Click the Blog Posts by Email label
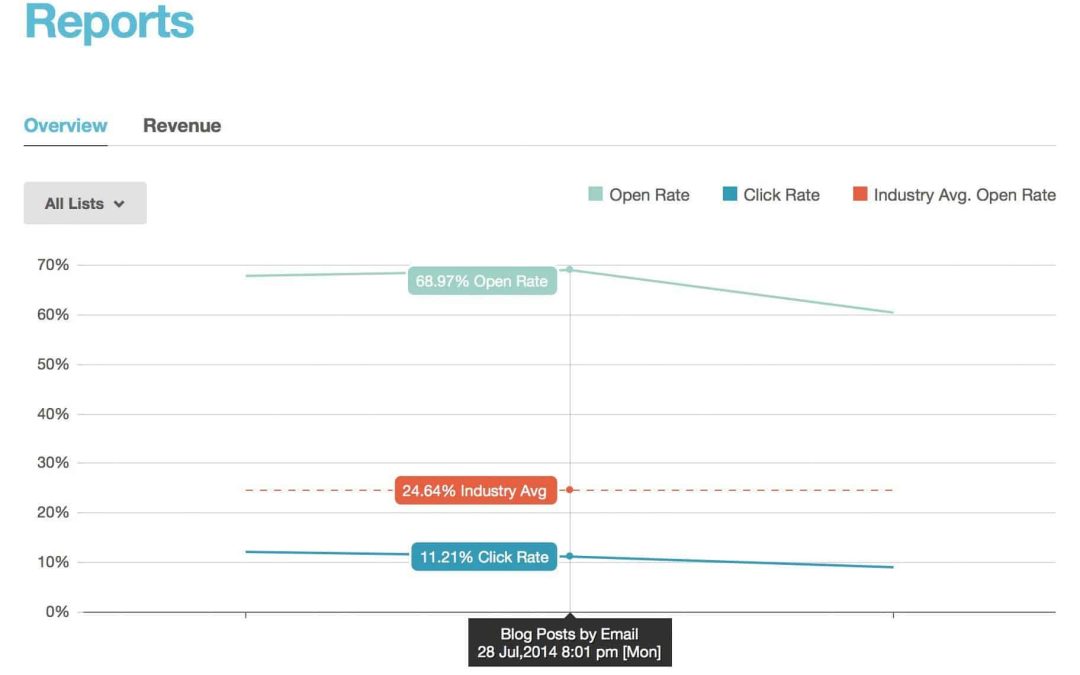This screenshot has width=1080, height=675. click(569, 634)
